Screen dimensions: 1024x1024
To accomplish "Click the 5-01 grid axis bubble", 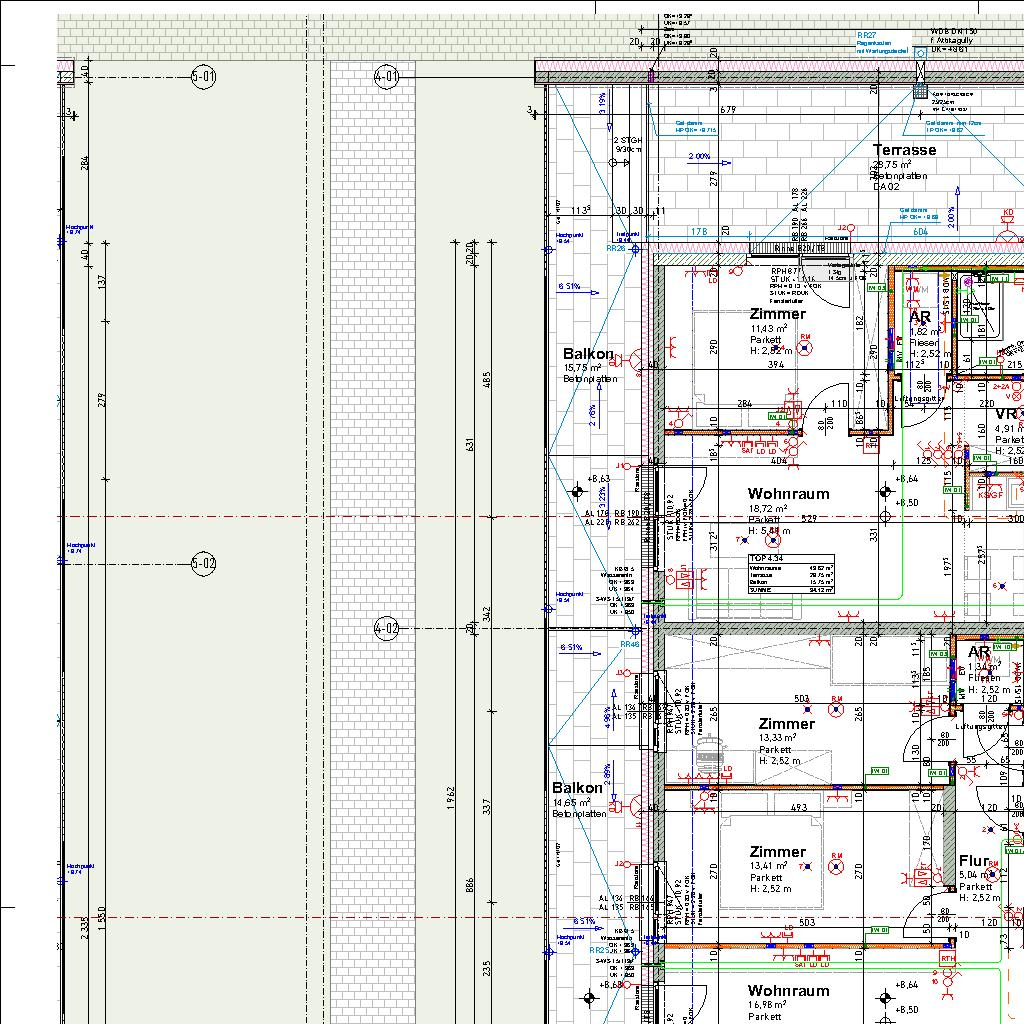I will point(203,76).
